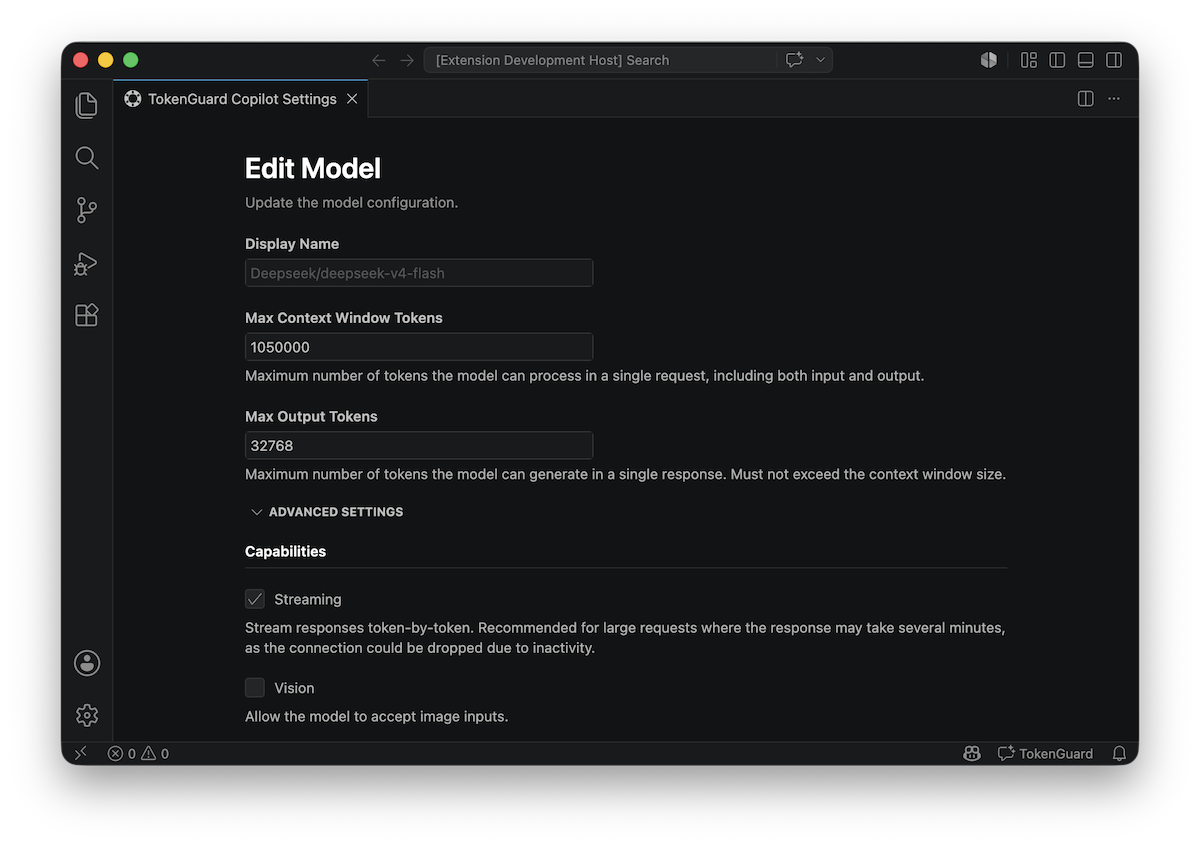Open the Run and Debug view

(87, 263)
